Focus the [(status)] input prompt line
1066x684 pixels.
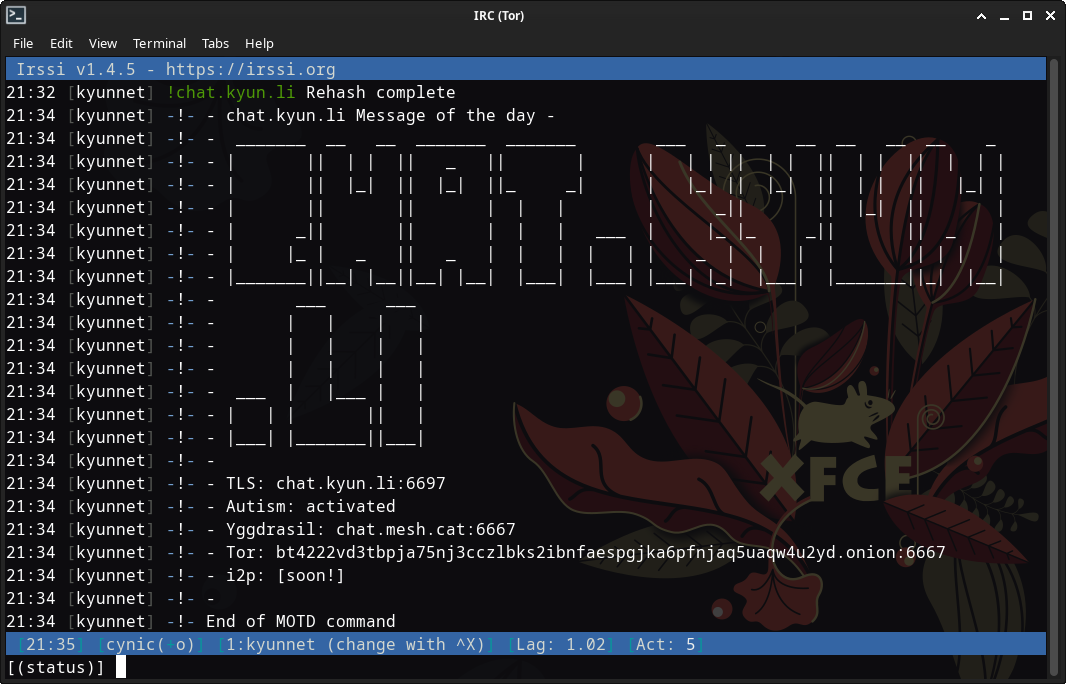300,667
